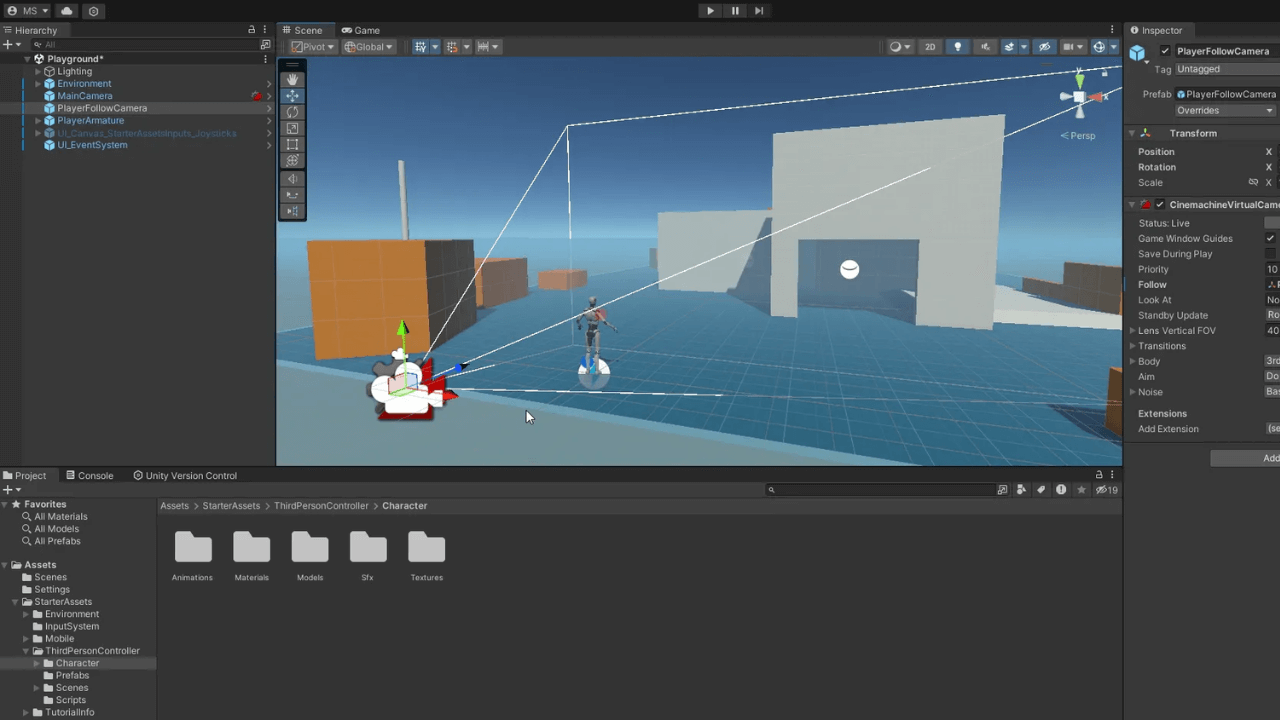Select the Move tool

[292, 96]
